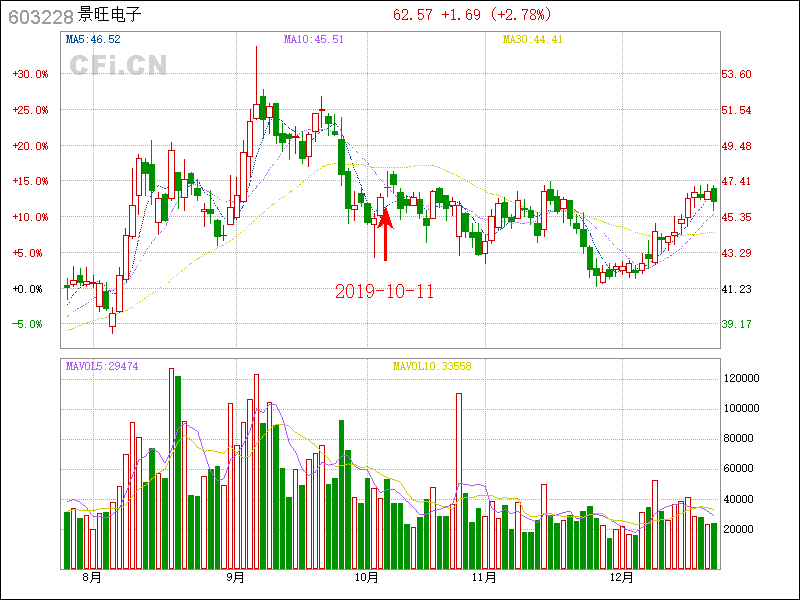800x600 pixels.
Task: Click the last green candlestick in December
Action: coord(714,196)
